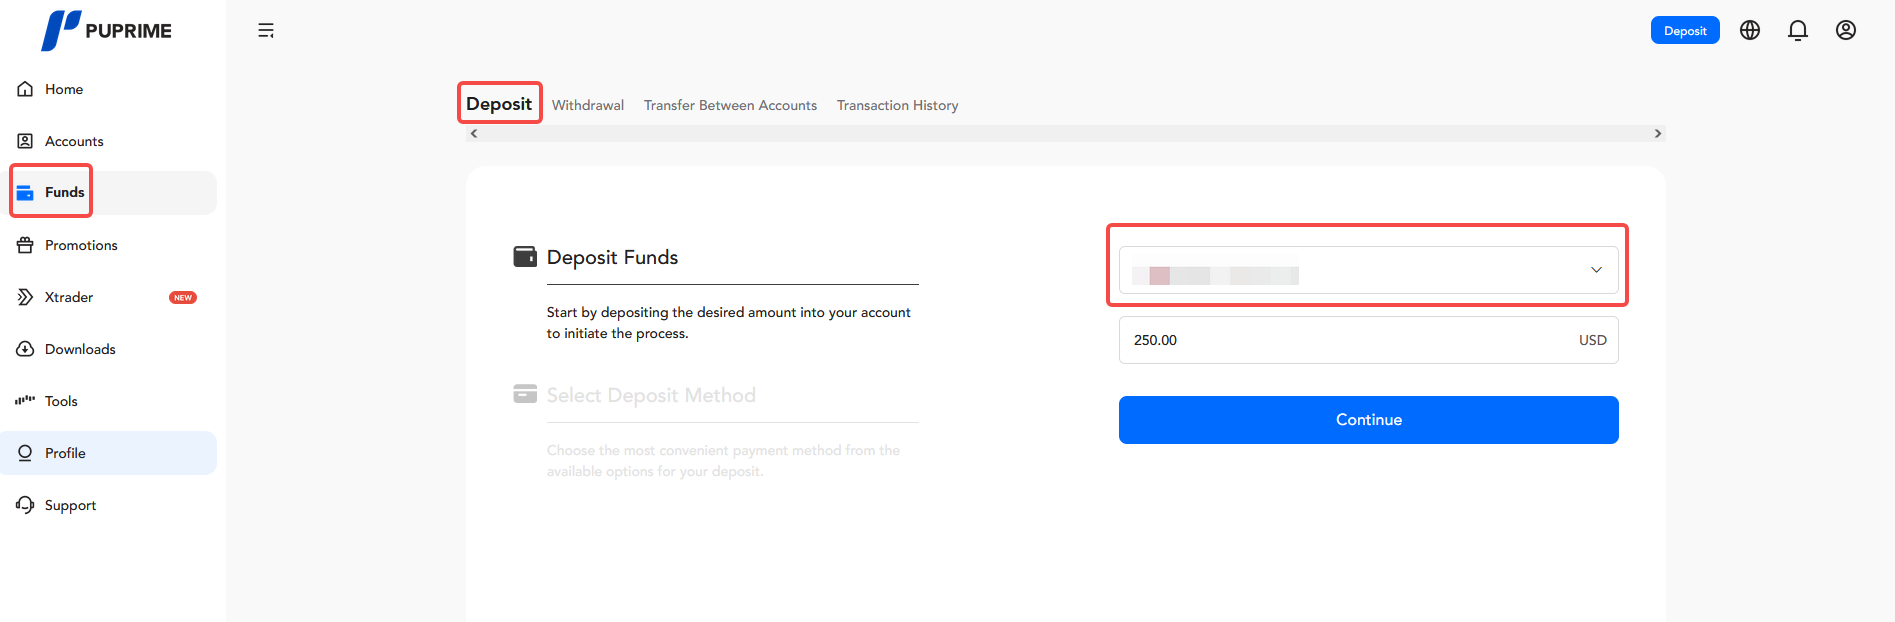Click the PUPRIME logo

pyautogui.click(x=106, y=31)
